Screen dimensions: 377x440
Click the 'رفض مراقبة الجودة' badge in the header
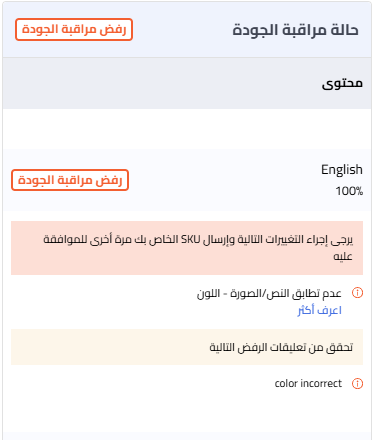point(74,30)
